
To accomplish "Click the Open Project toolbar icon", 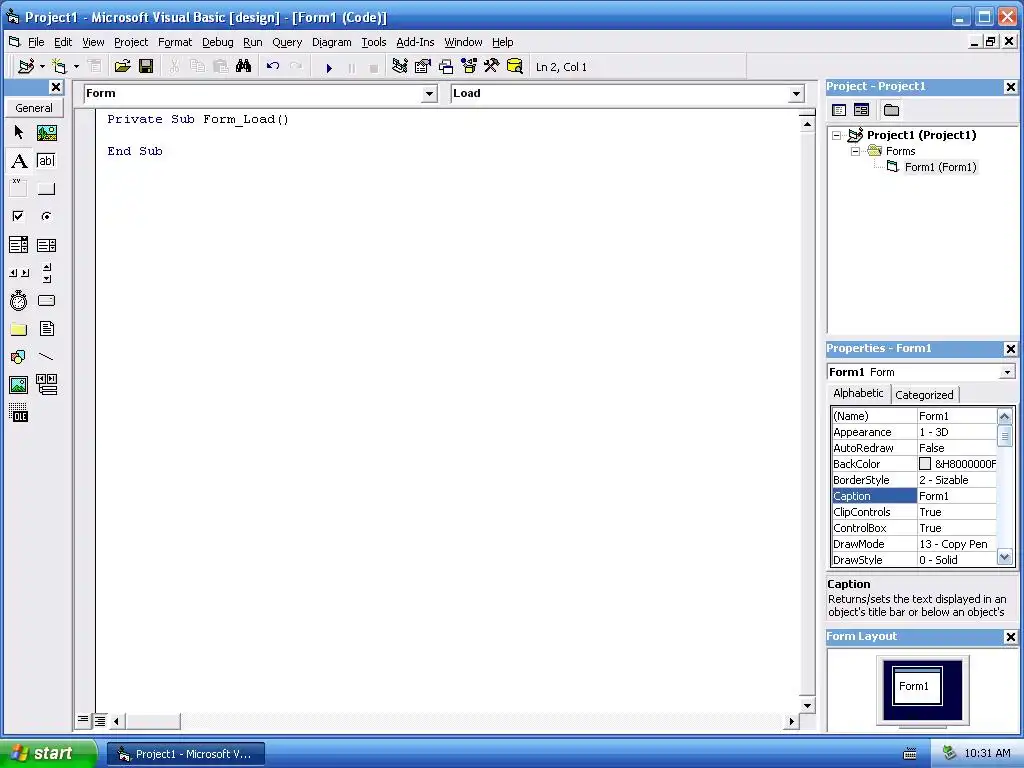I will coord(122,67).
